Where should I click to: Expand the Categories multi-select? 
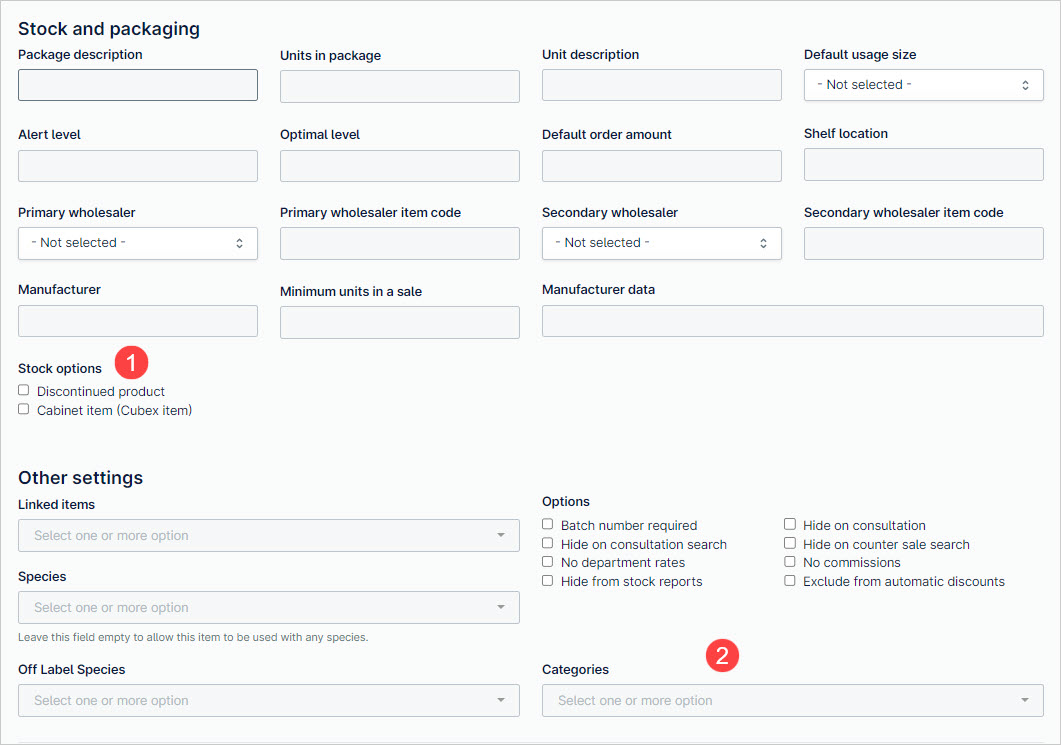792,700
